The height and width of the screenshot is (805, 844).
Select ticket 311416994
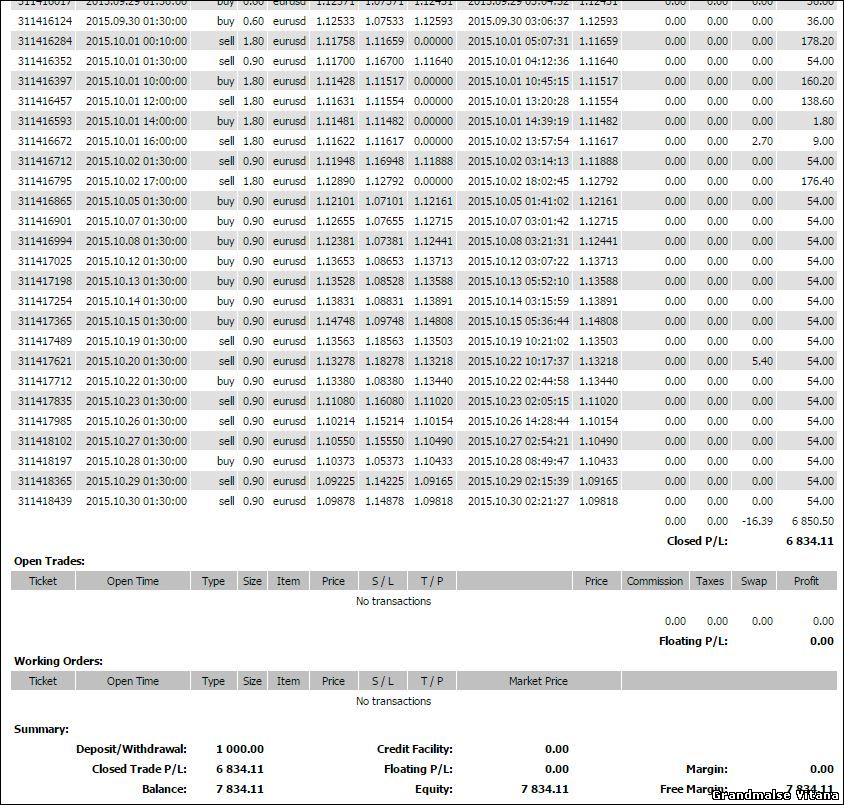(45, 241)
